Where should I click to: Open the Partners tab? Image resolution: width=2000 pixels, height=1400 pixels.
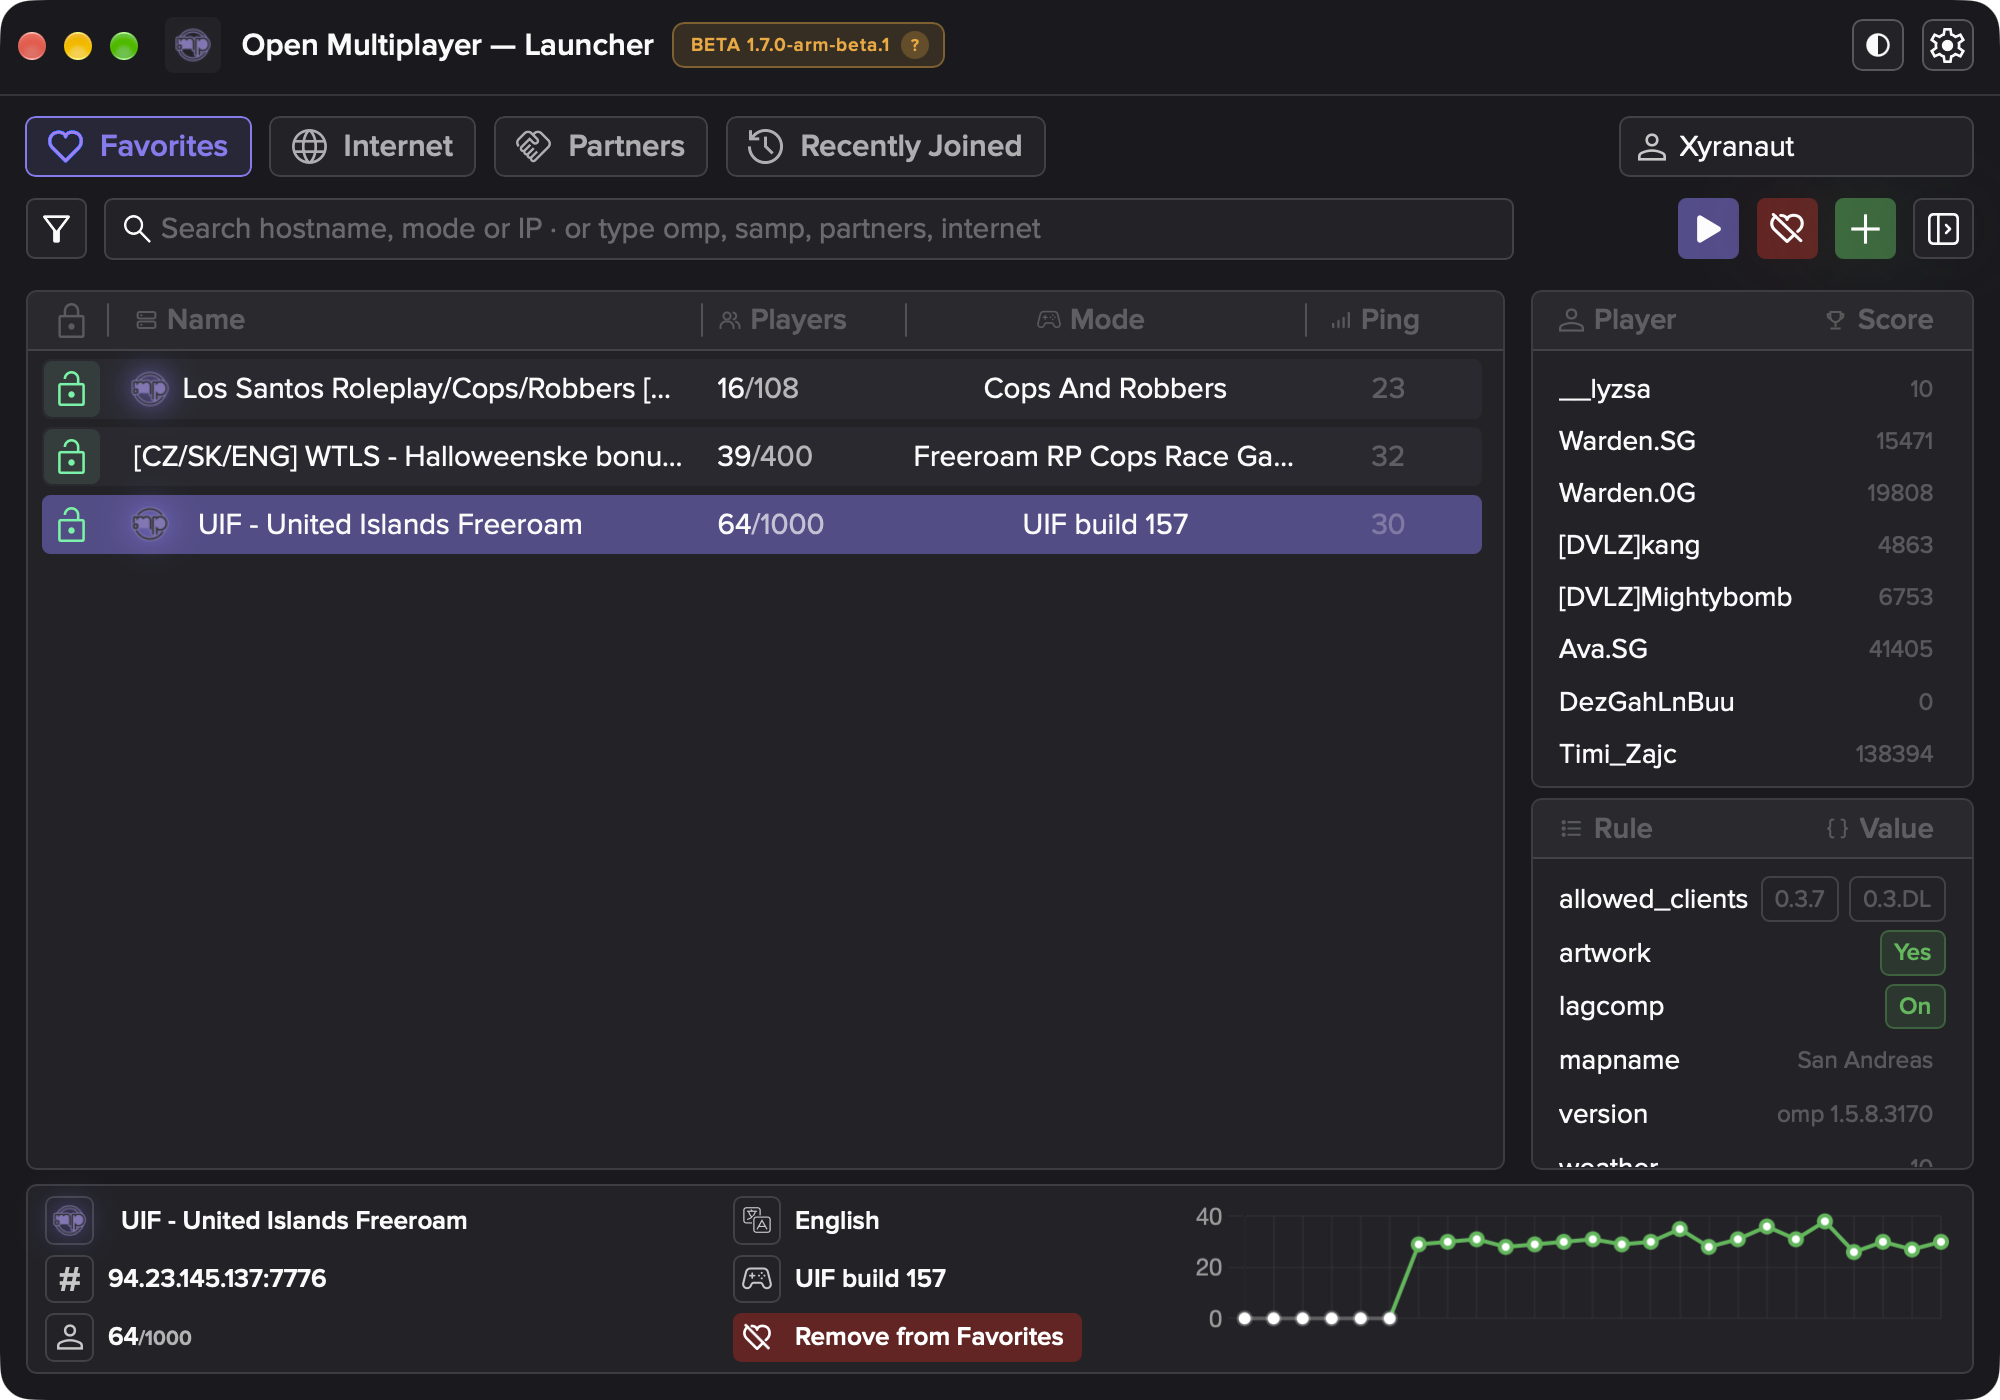(601, 146)
